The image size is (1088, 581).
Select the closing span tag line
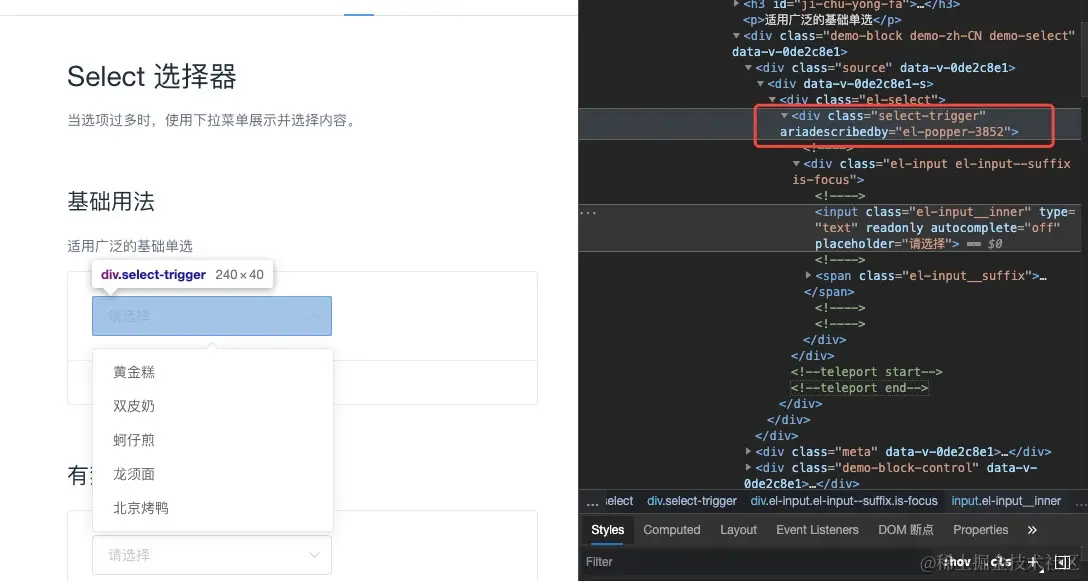click(828, 292)
